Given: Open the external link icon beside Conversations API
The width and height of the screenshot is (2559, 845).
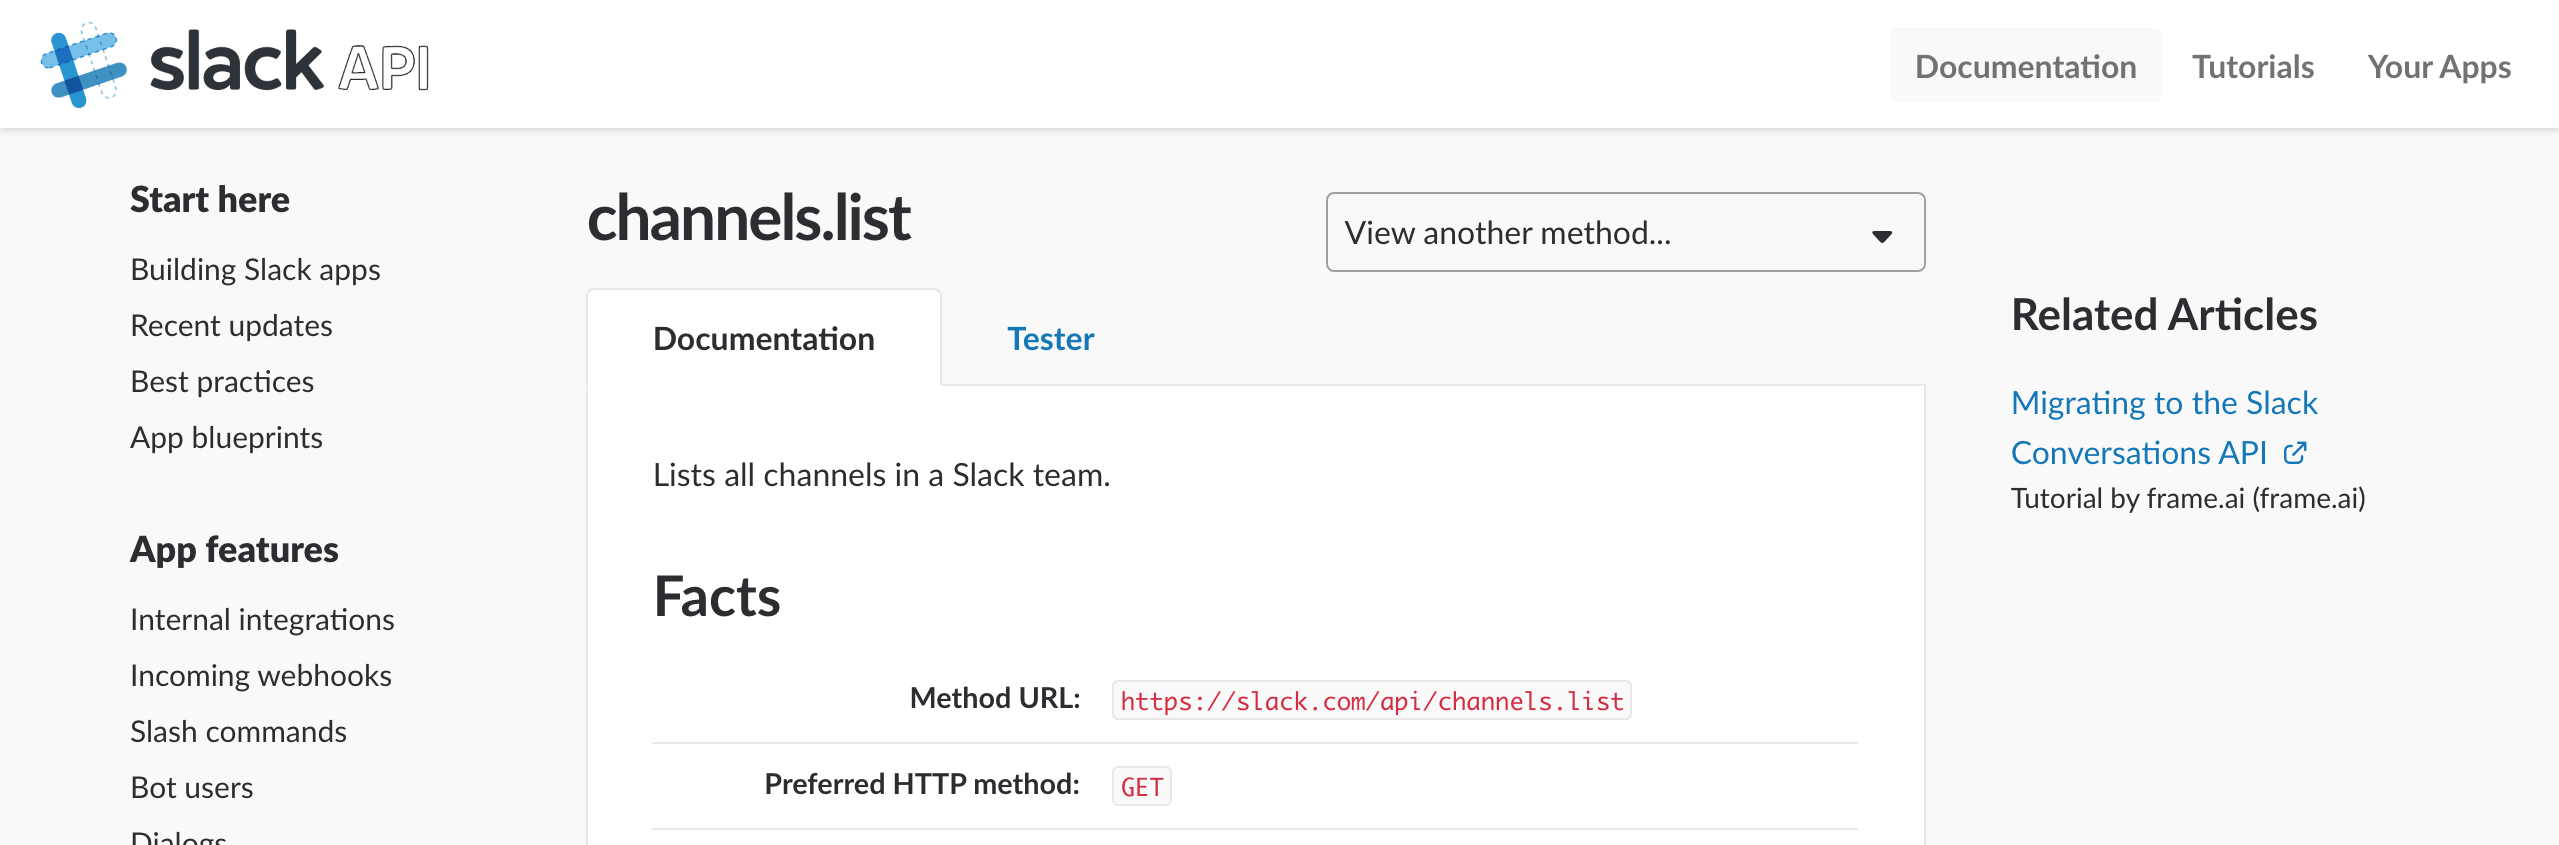Looking at the screenshot, I should tap(2295, 453).
